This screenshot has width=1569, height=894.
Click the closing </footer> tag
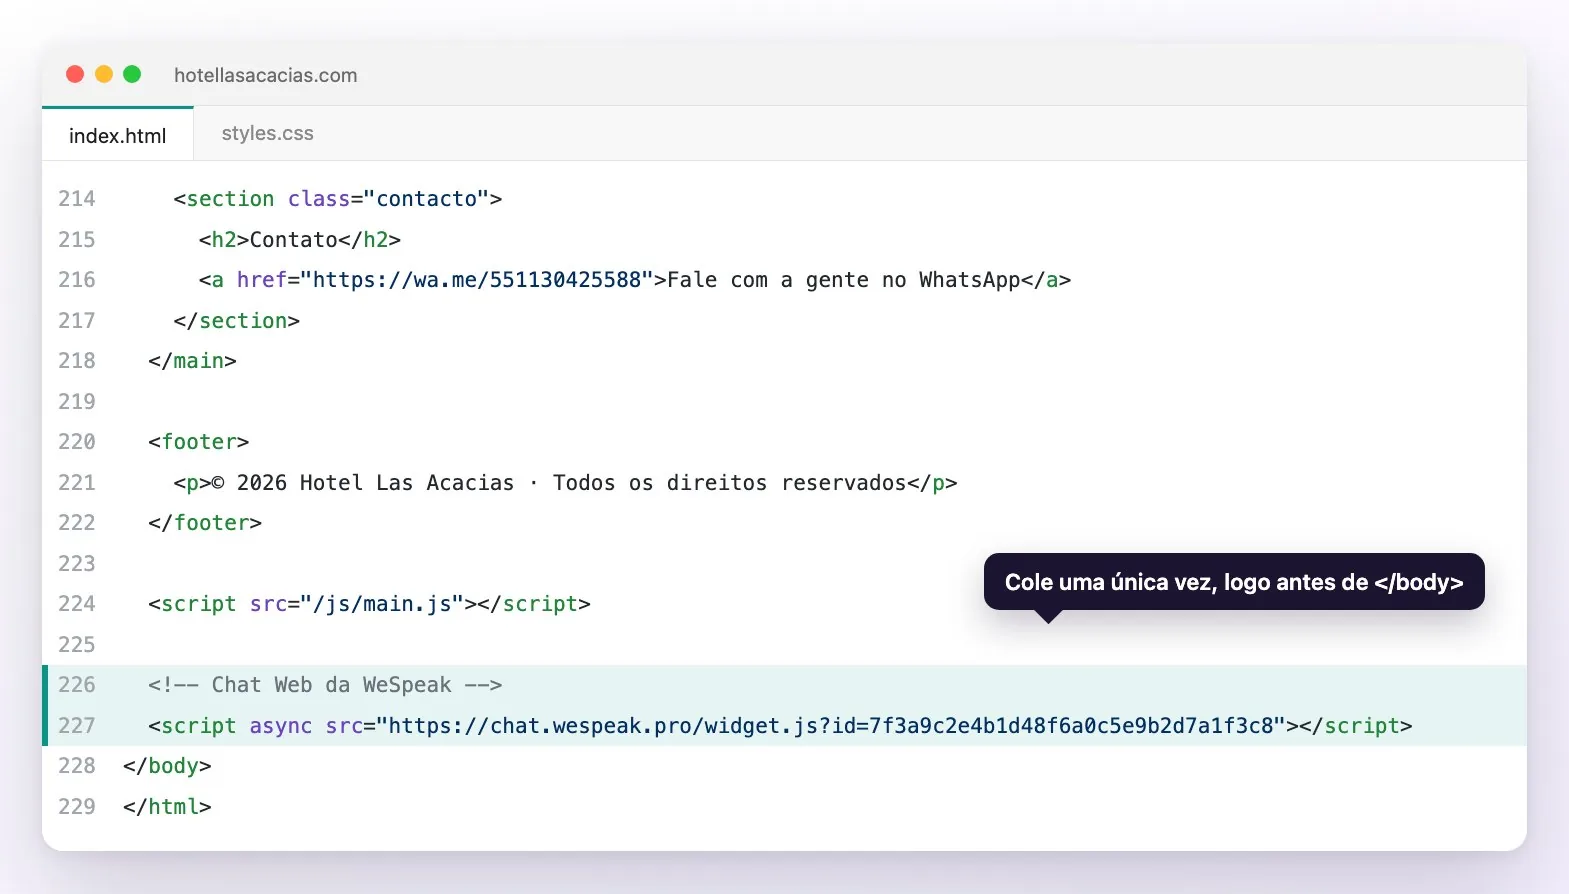(x=205, y=523)
